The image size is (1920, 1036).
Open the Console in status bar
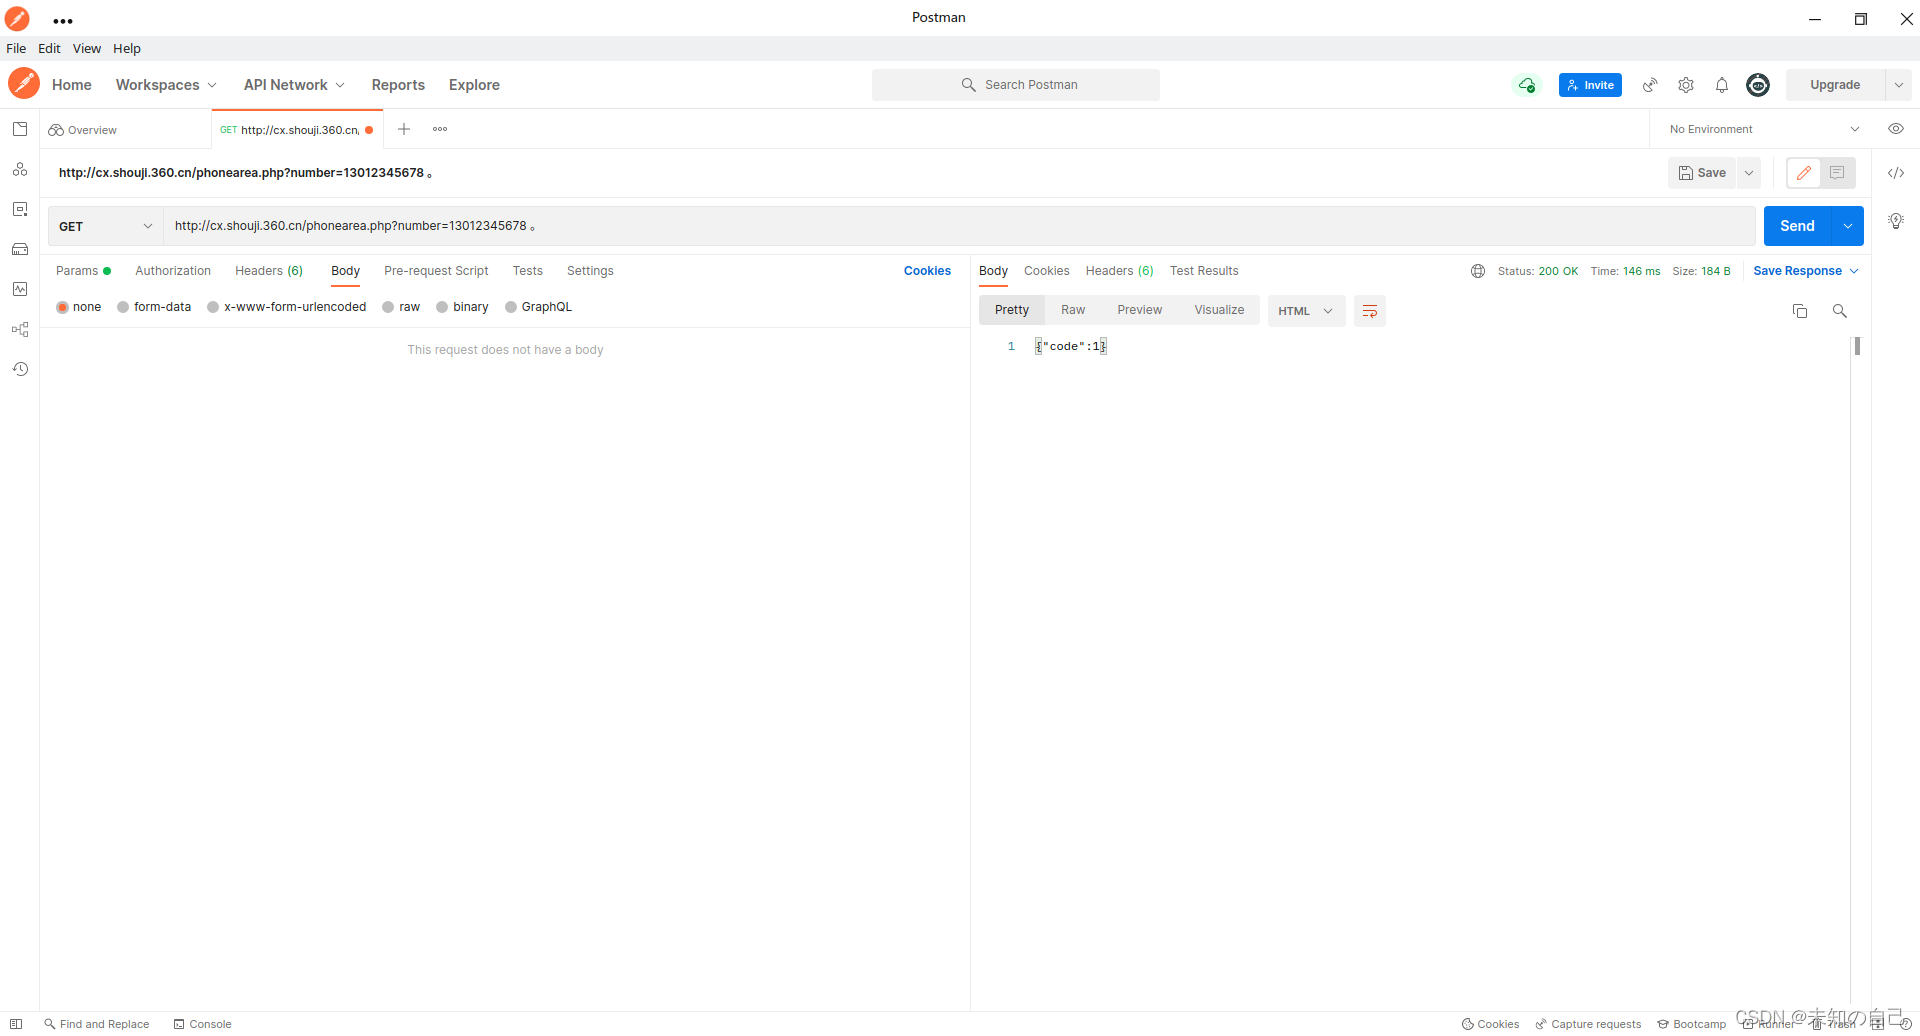tap(203, 1024)
